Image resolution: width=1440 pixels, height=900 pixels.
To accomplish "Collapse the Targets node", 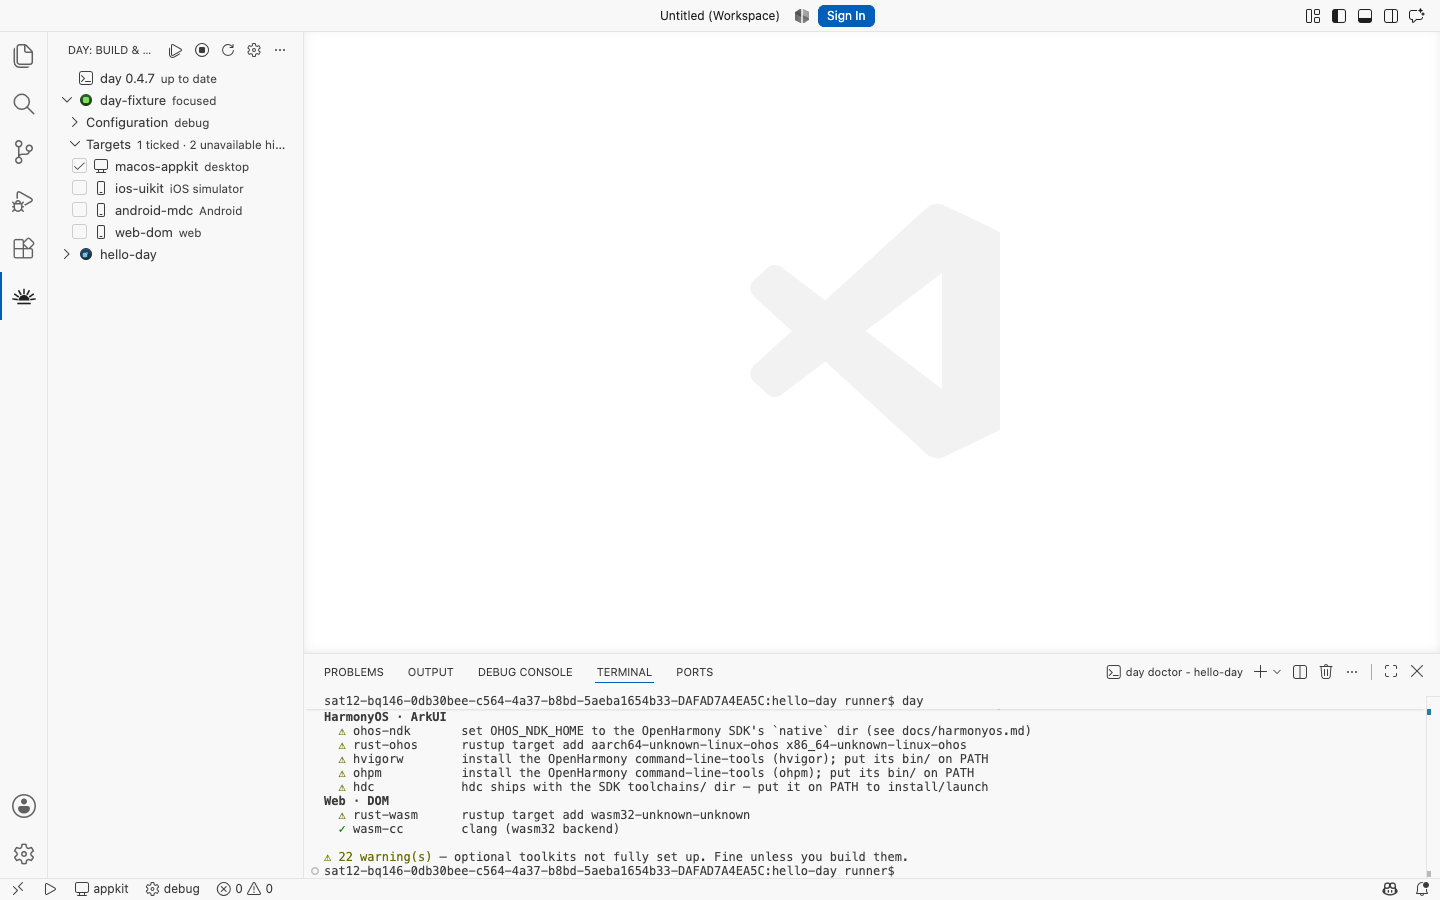I will tap(75, 144).
